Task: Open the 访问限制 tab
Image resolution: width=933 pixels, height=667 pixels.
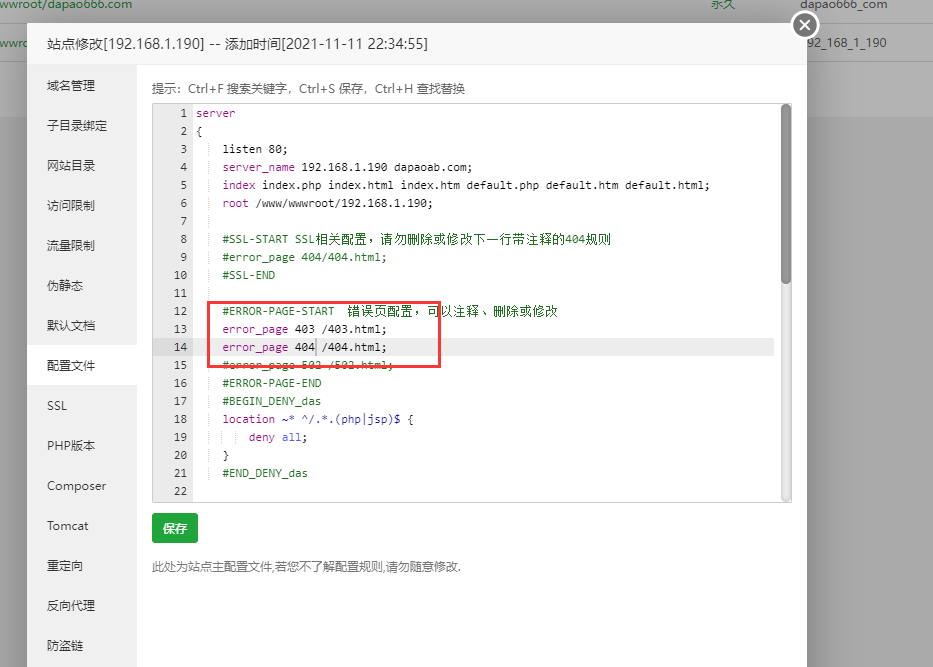Action: [71, 205]
